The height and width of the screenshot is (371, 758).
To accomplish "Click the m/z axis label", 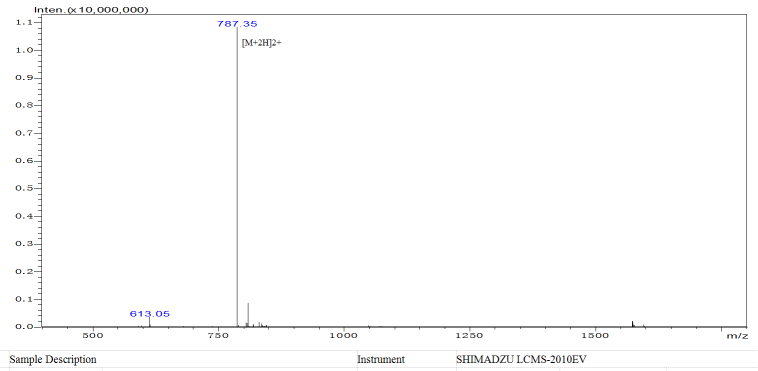I will [738, 336].
